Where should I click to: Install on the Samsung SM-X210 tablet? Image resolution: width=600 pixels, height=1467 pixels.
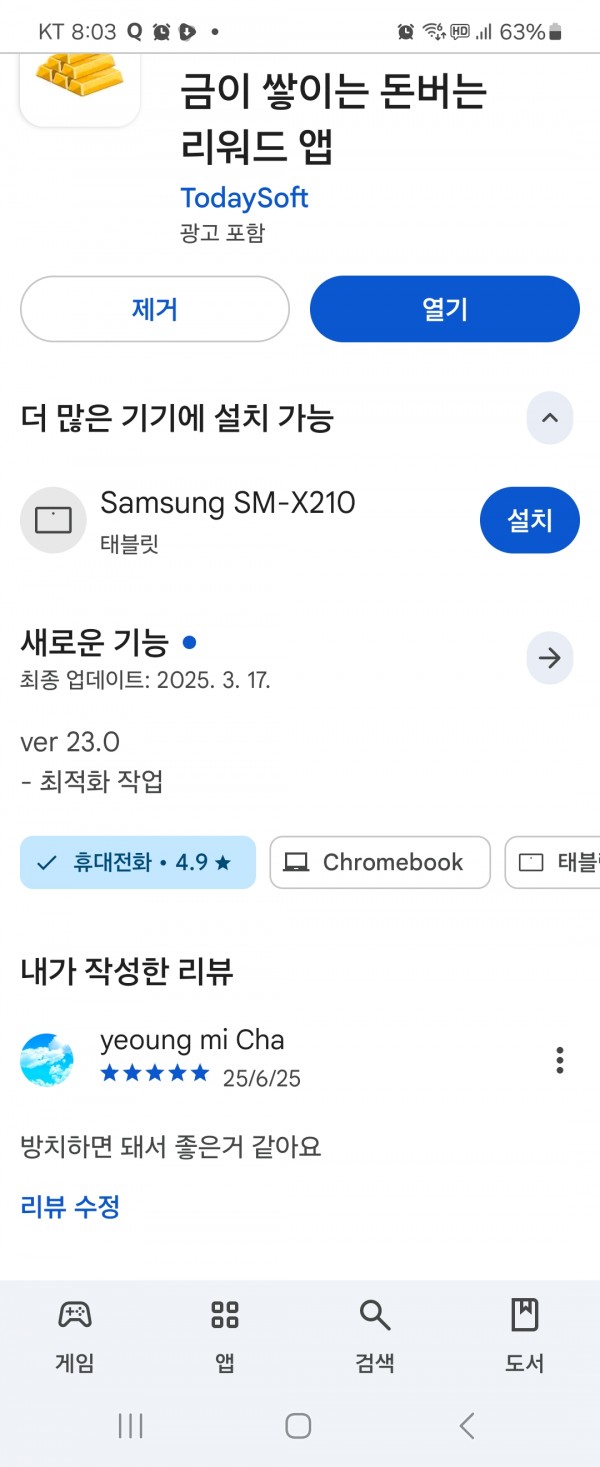pos(530,520)
